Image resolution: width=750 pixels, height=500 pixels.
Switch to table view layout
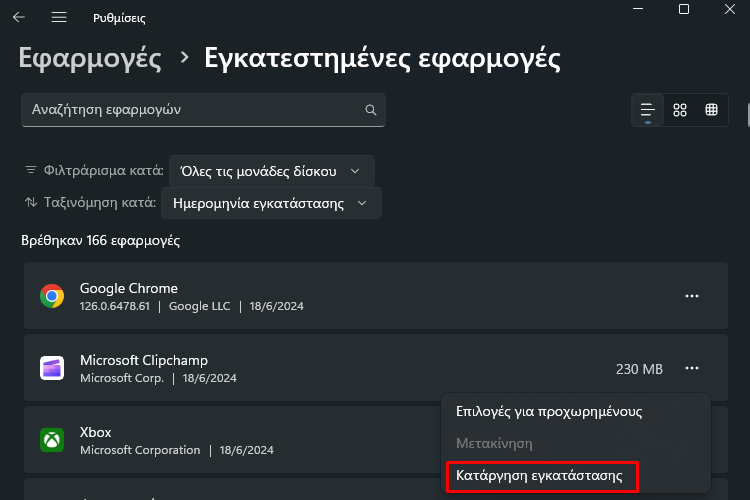coord(711,110)
